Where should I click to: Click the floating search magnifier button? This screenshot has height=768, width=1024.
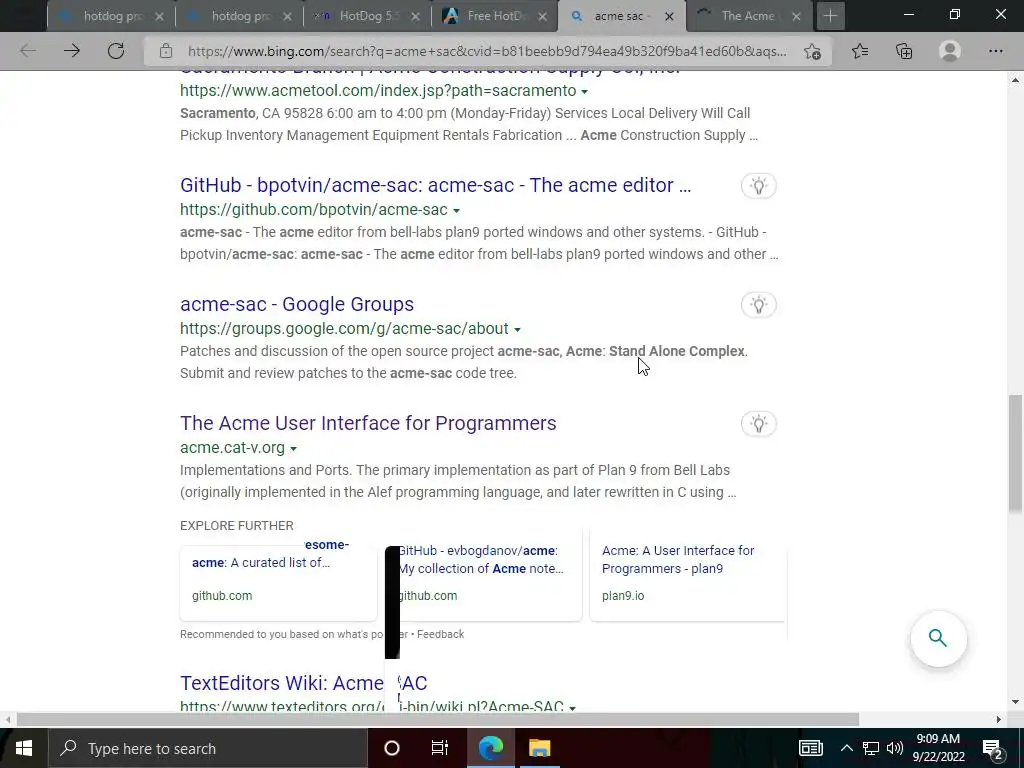tap(938, 638)
